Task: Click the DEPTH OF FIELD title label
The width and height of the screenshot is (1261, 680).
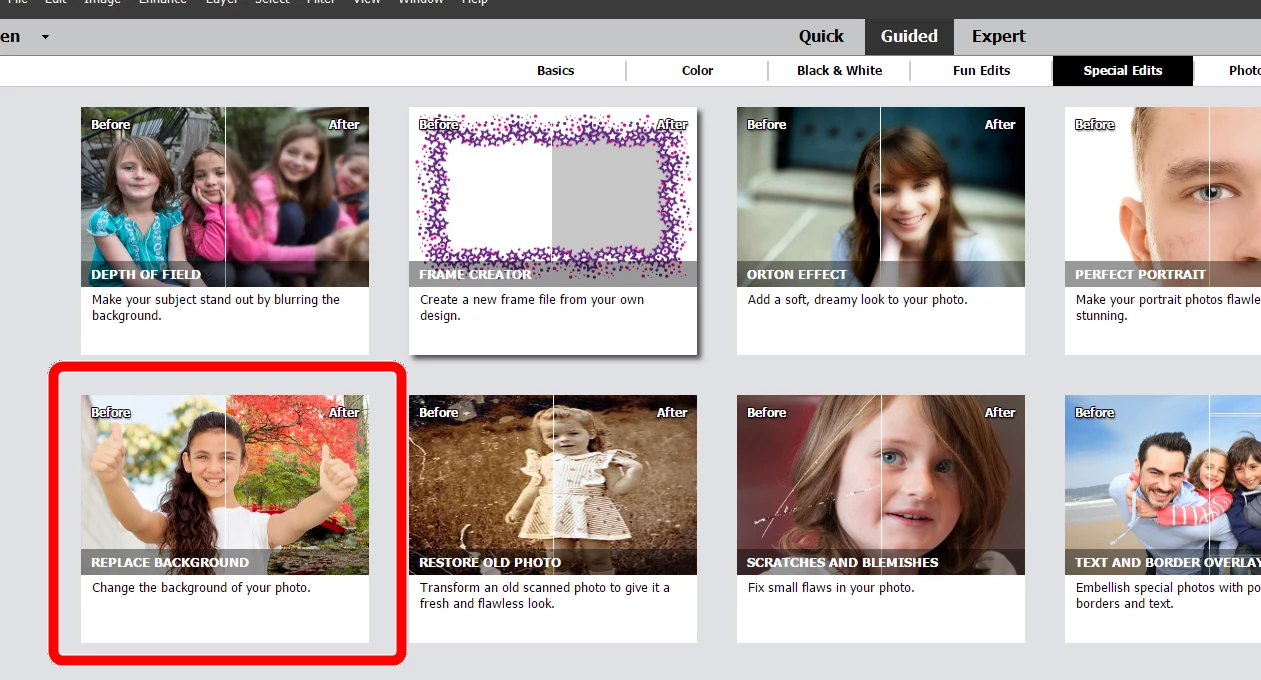Action: point(146,274)
